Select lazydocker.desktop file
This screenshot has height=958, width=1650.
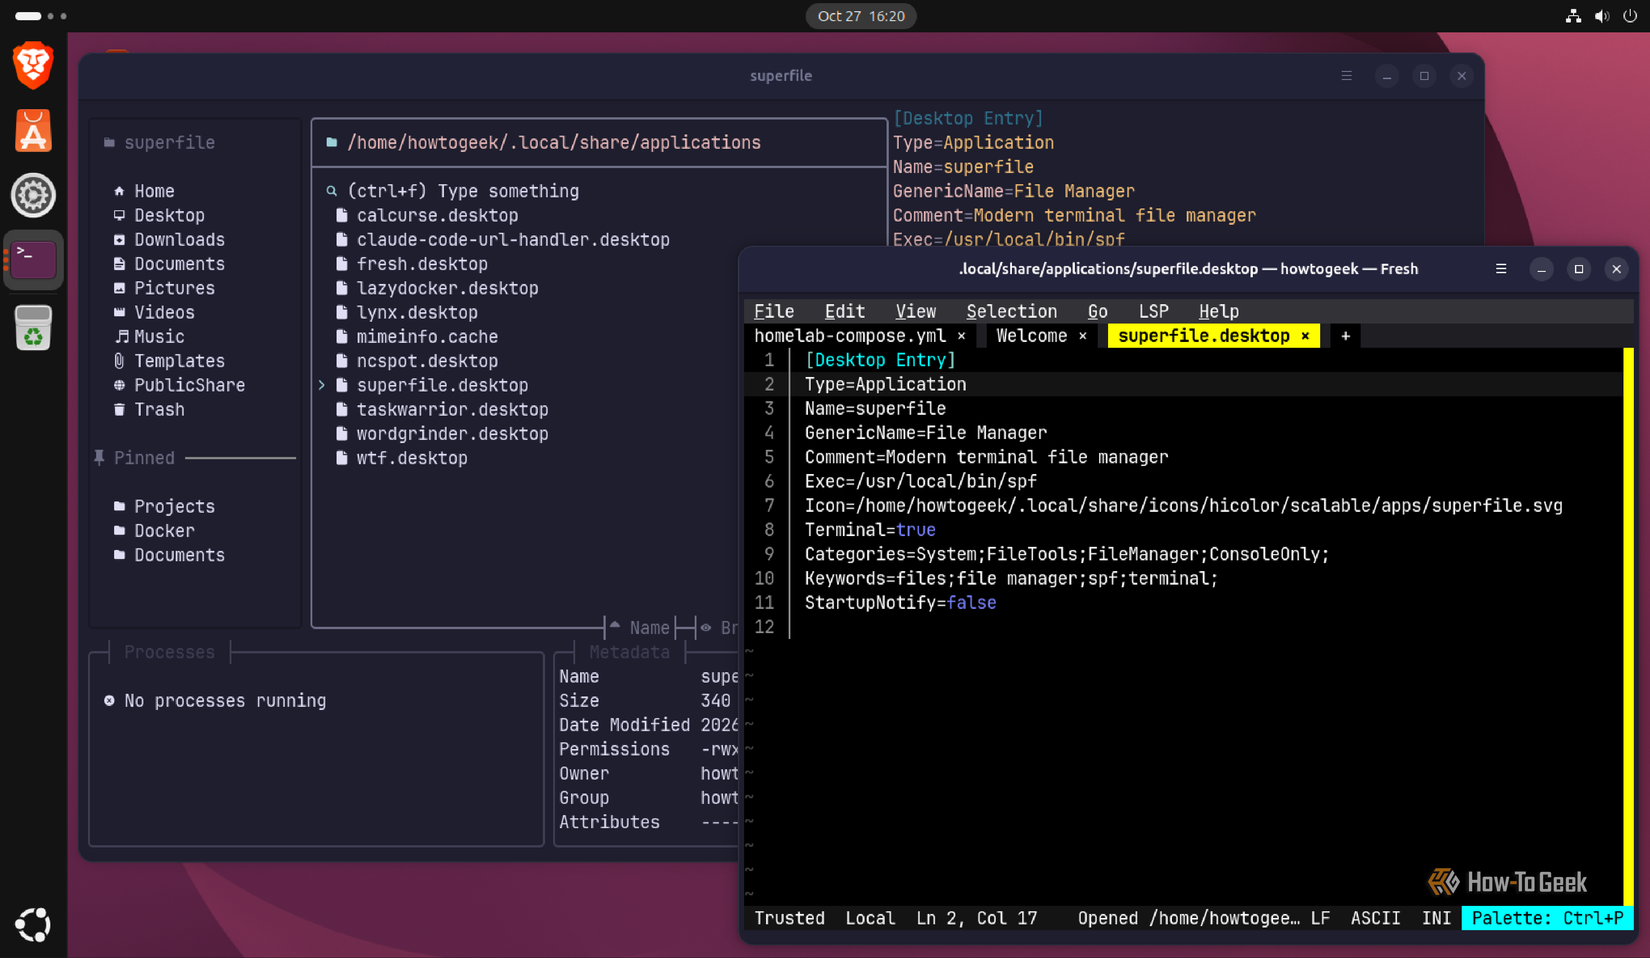click(x=436, y=288)
